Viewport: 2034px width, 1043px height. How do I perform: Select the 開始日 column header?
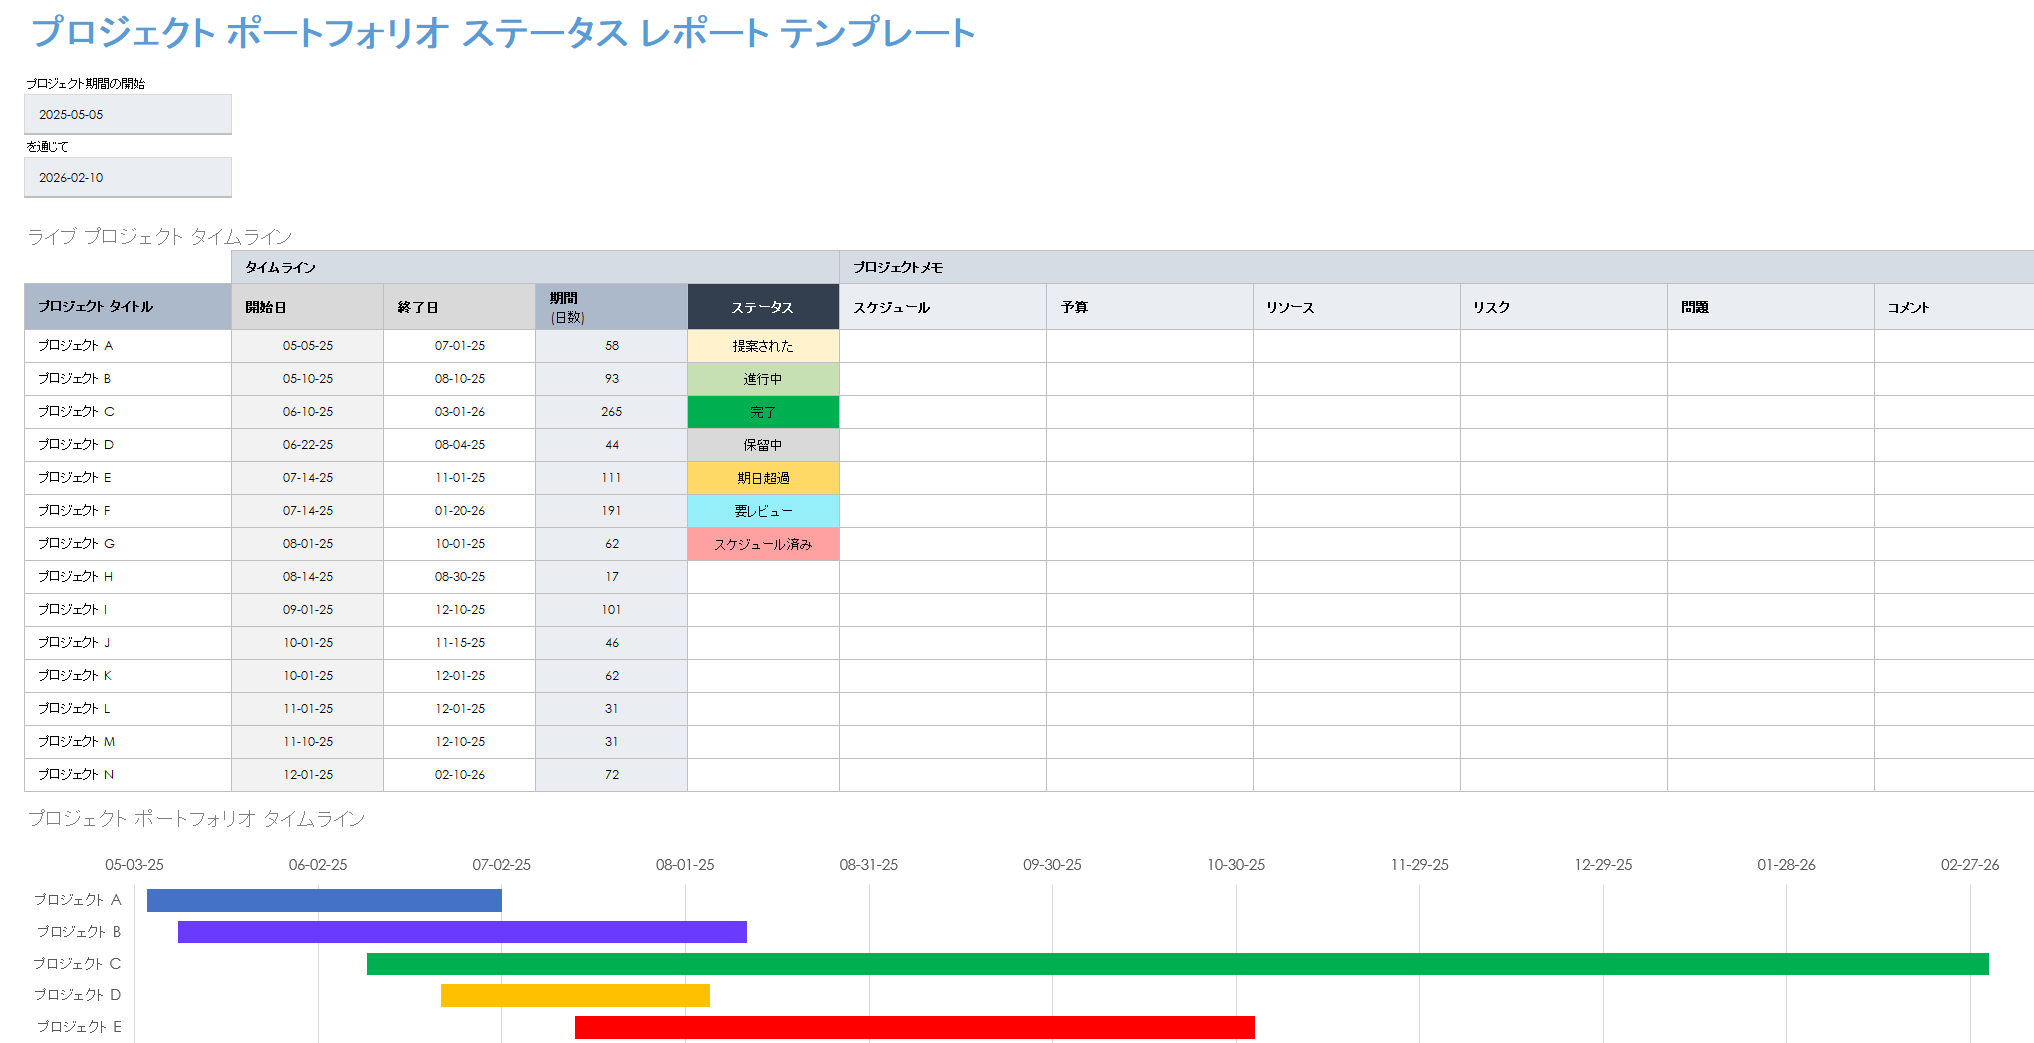pyautogui.click(x=308, y=307)
